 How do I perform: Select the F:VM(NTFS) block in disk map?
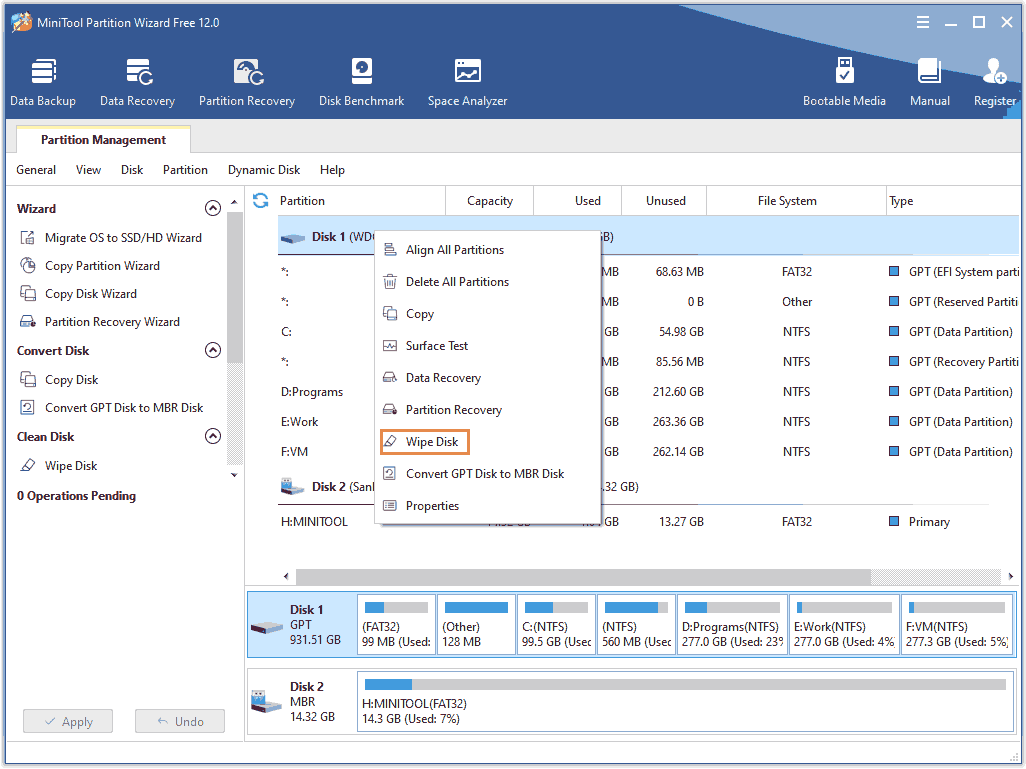click(x=957, y=624)
